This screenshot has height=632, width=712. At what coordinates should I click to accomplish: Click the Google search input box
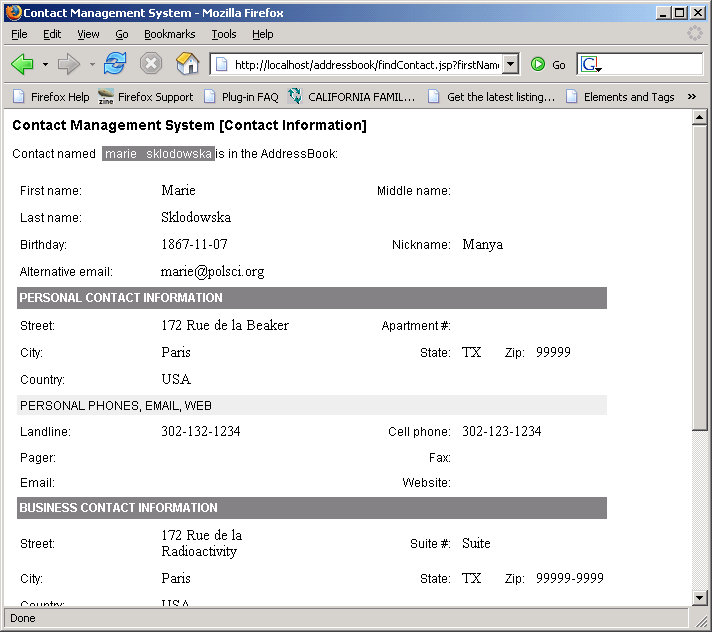[x=652, y=64]
